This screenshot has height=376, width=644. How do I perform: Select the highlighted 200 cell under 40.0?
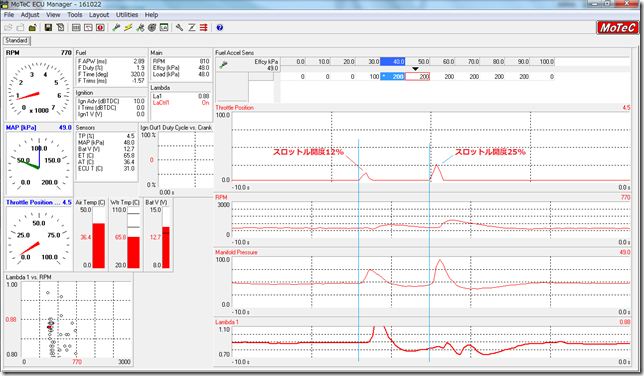[393, 76]
